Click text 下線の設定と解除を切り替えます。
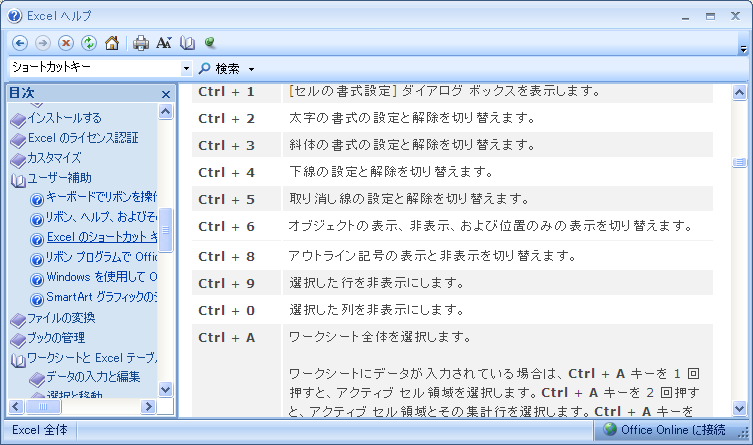This screenshot has width=753, height=445. (391, 172)
